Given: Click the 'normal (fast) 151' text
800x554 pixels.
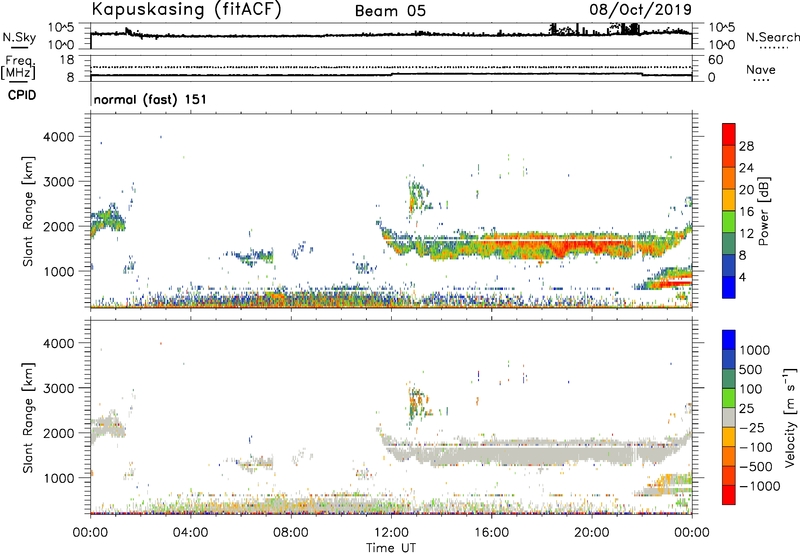Looking at the screenshot, I should click(x=150, y=99).
